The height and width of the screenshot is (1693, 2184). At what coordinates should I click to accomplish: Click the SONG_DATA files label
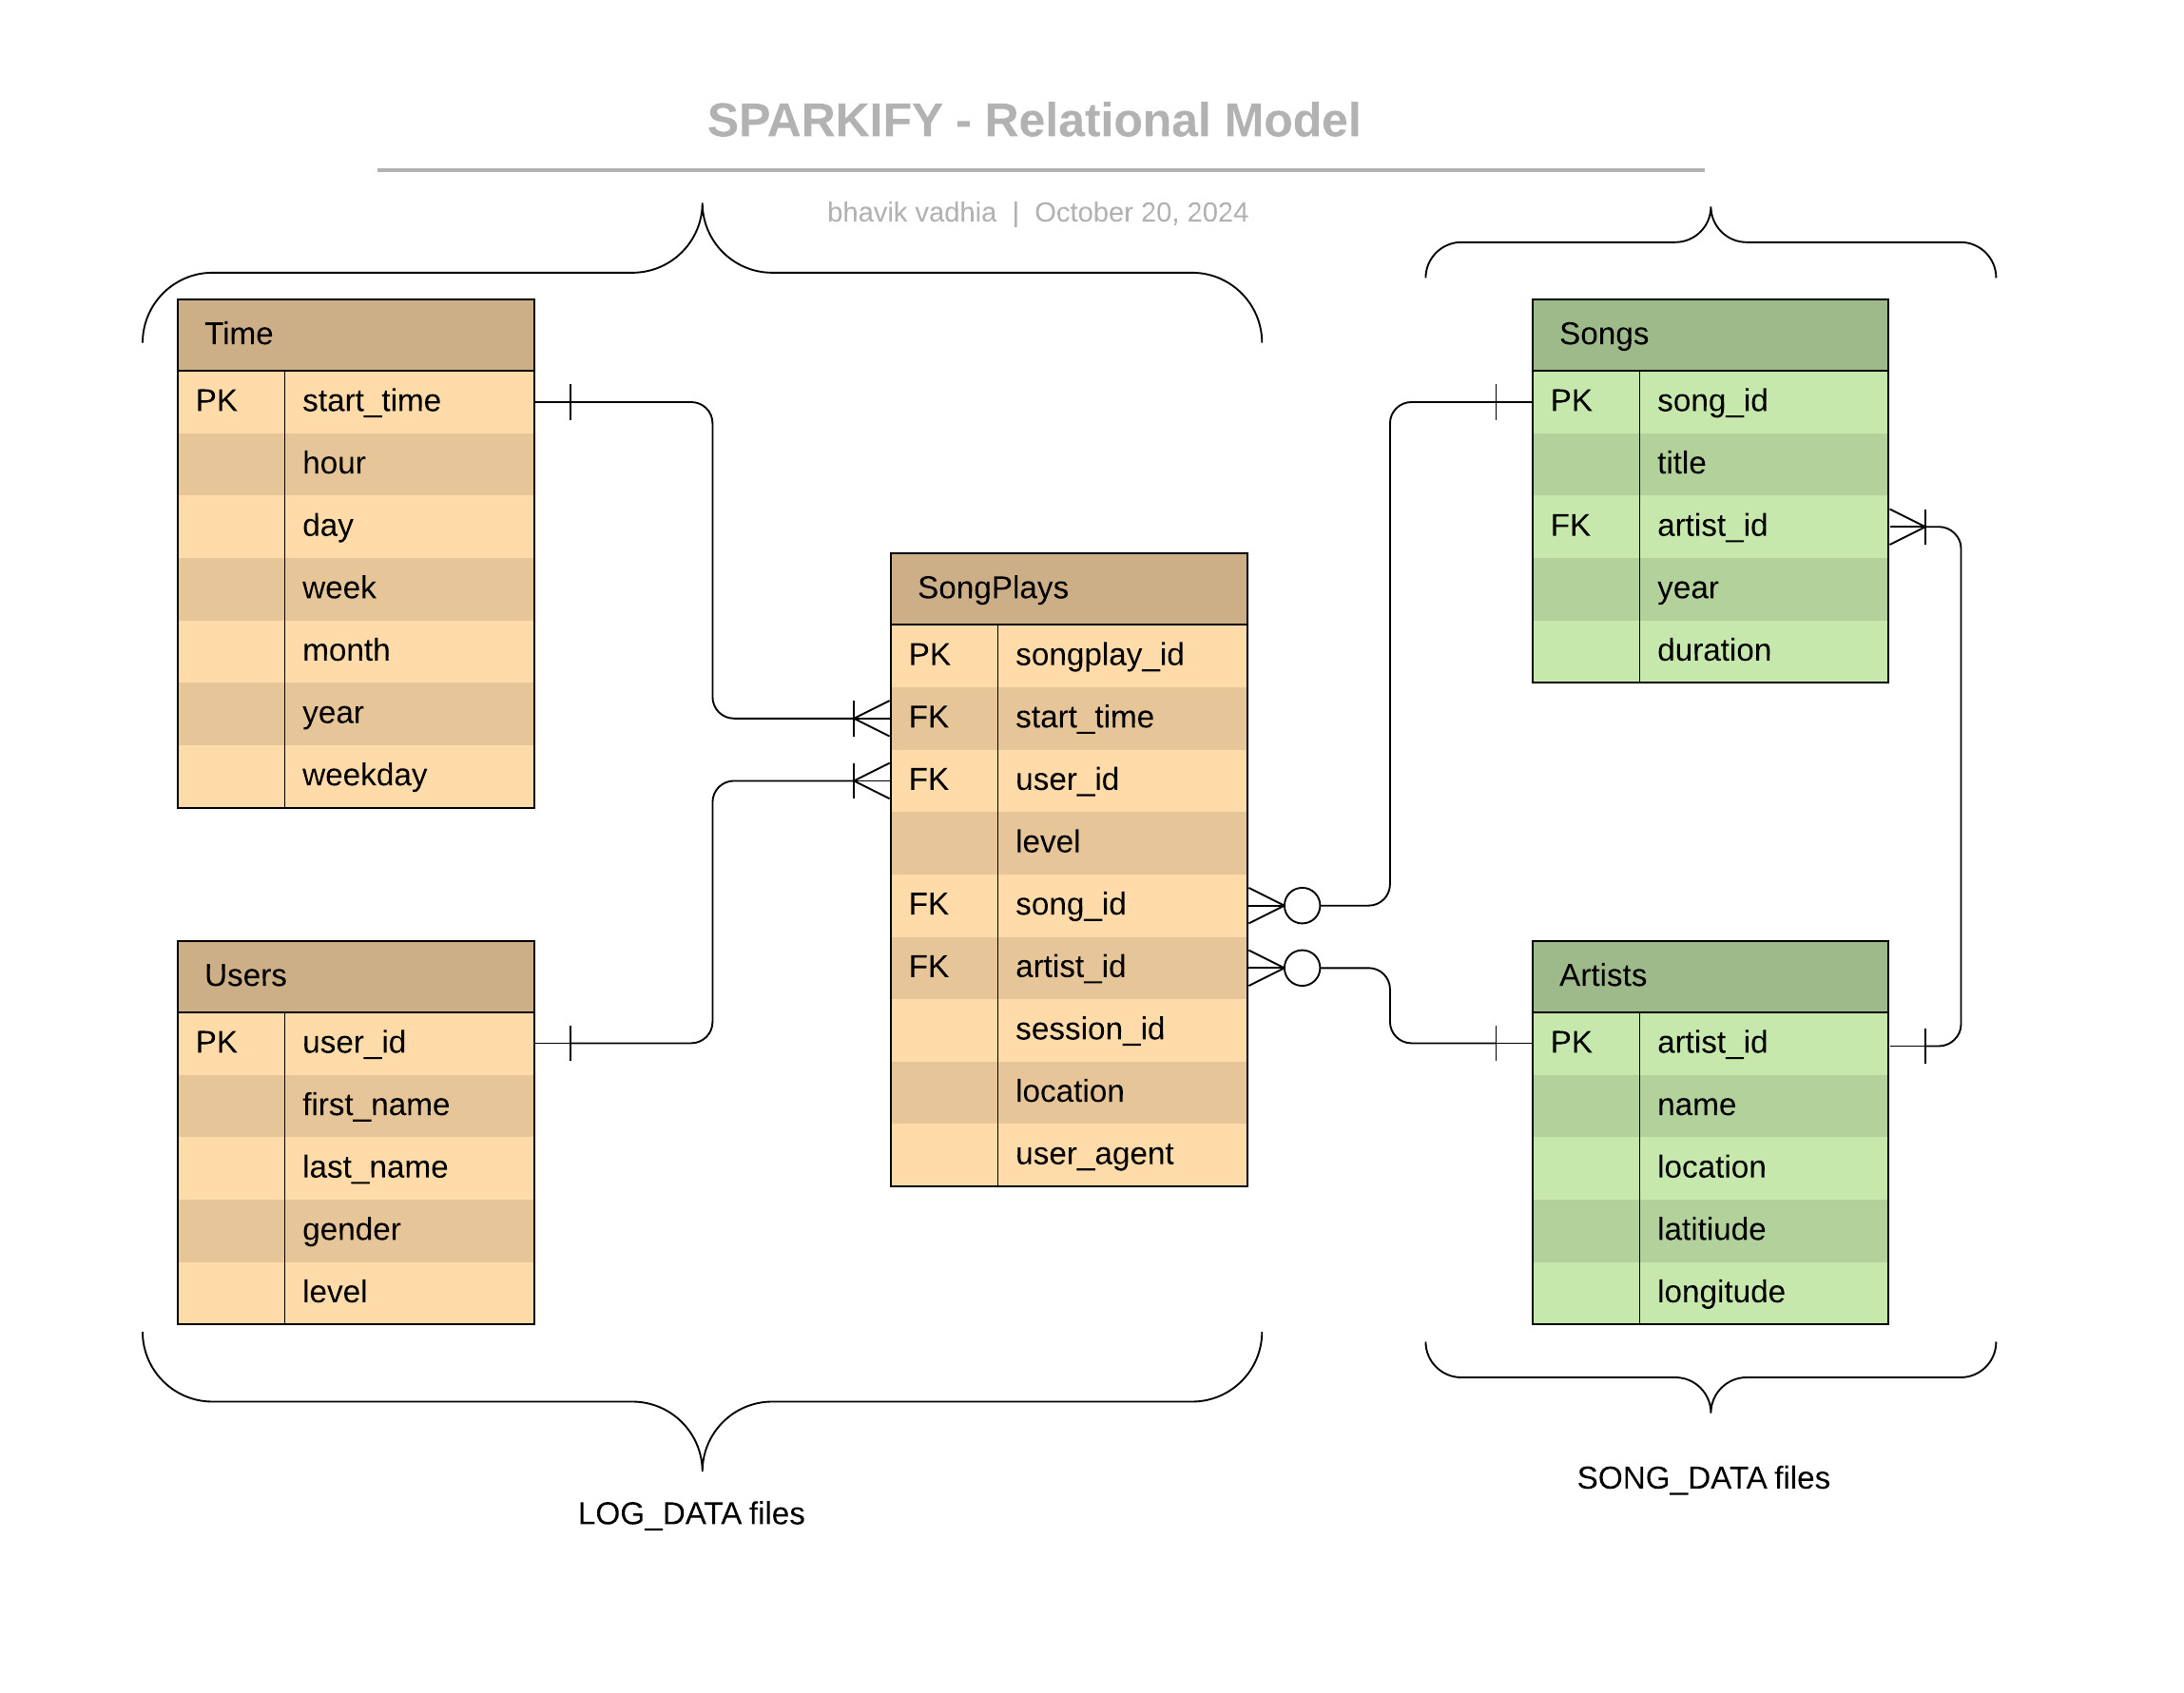click(1703, 1478)
